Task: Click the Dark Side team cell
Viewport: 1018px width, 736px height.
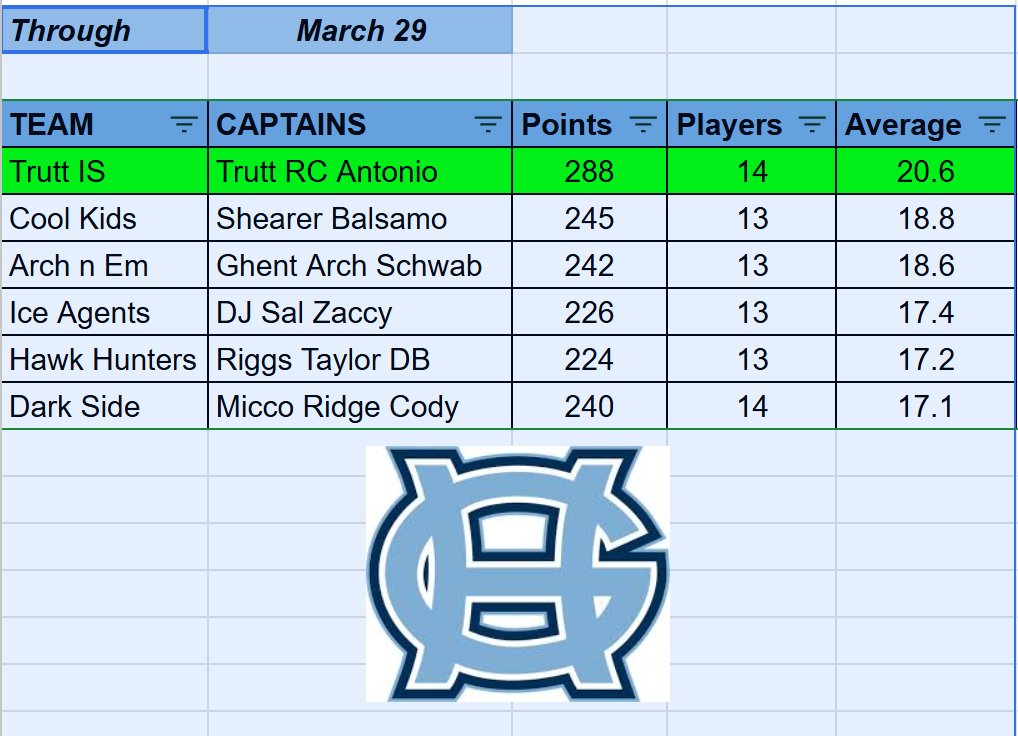Action: click(105, 406)
